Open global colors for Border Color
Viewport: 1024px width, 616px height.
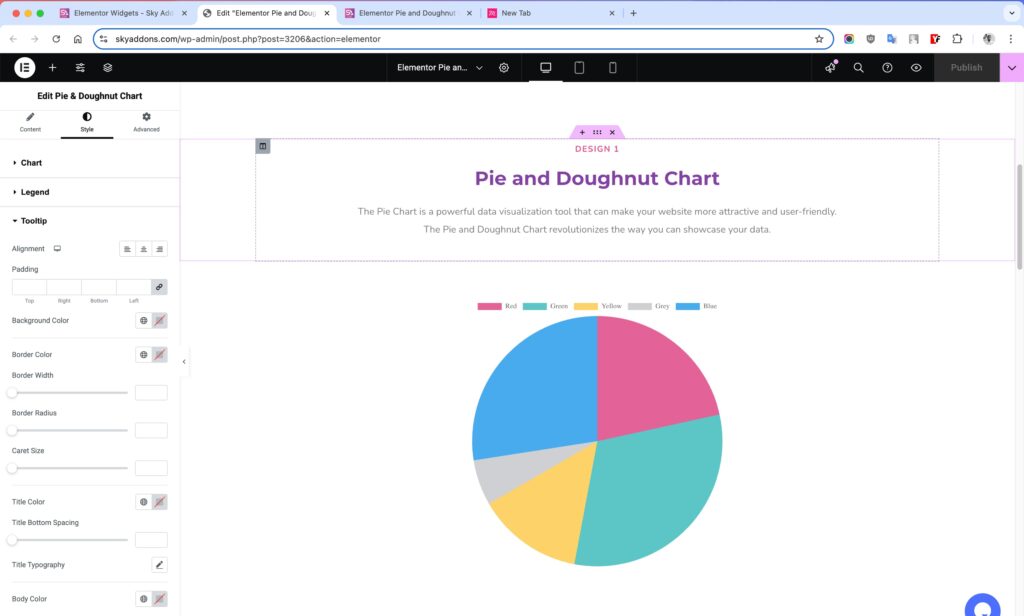pos(144,355)
